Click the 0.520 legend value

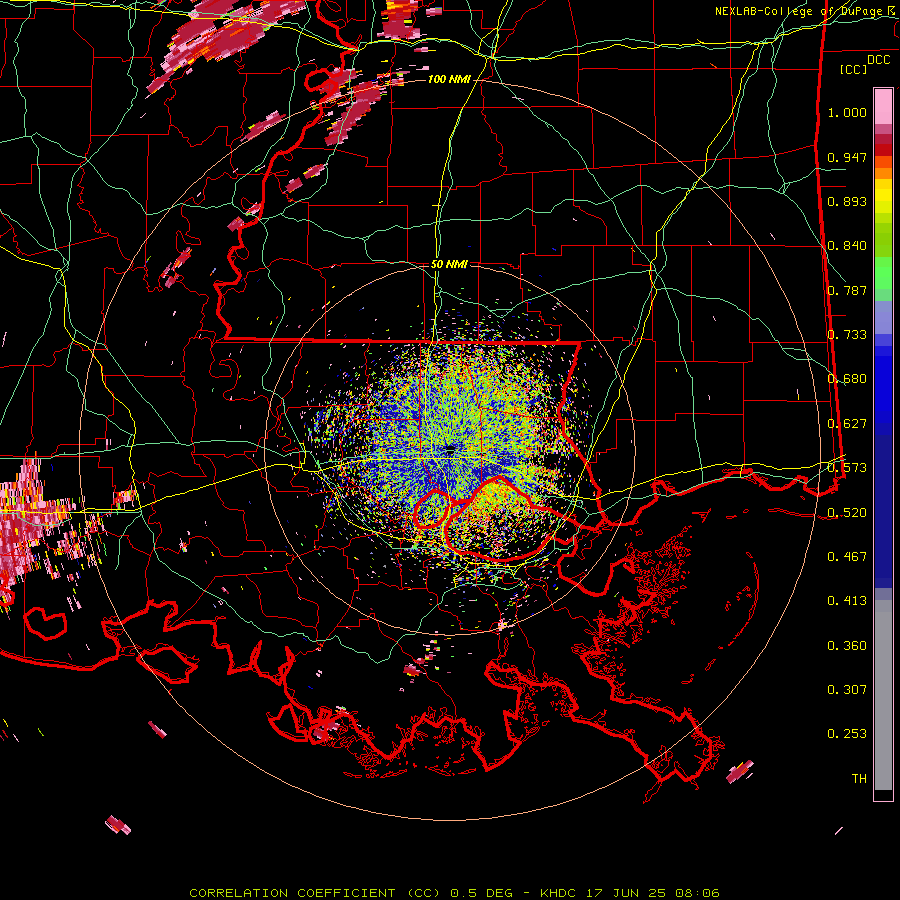(847, 511)
